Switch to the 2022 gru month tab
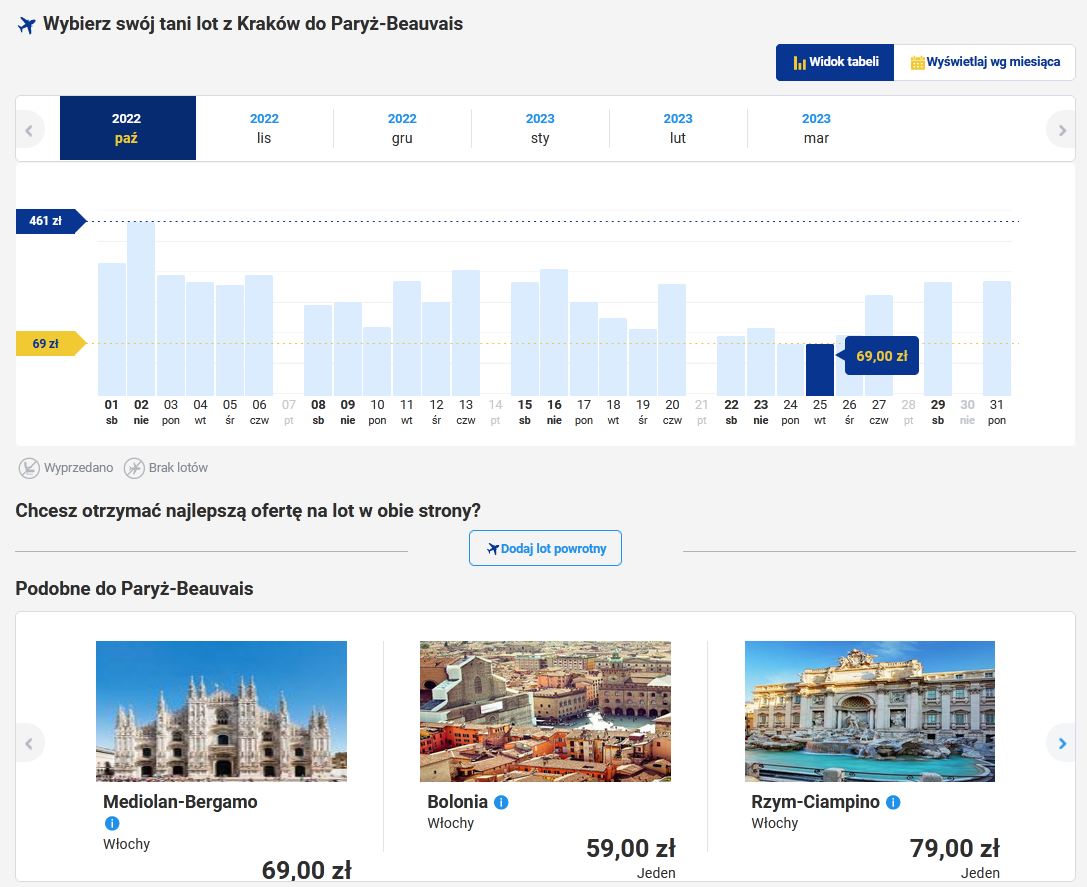1087x887 pixels. tap(402, 128)
